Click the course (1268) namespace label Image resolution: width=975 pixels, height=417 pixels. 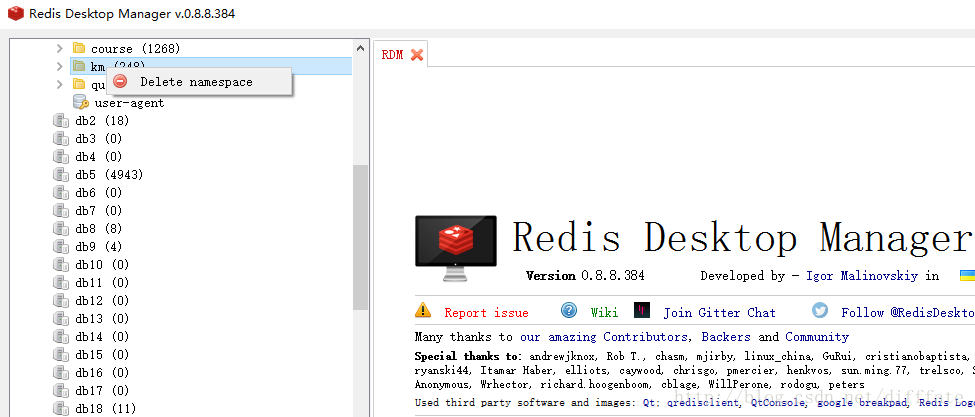pos(136,48)
